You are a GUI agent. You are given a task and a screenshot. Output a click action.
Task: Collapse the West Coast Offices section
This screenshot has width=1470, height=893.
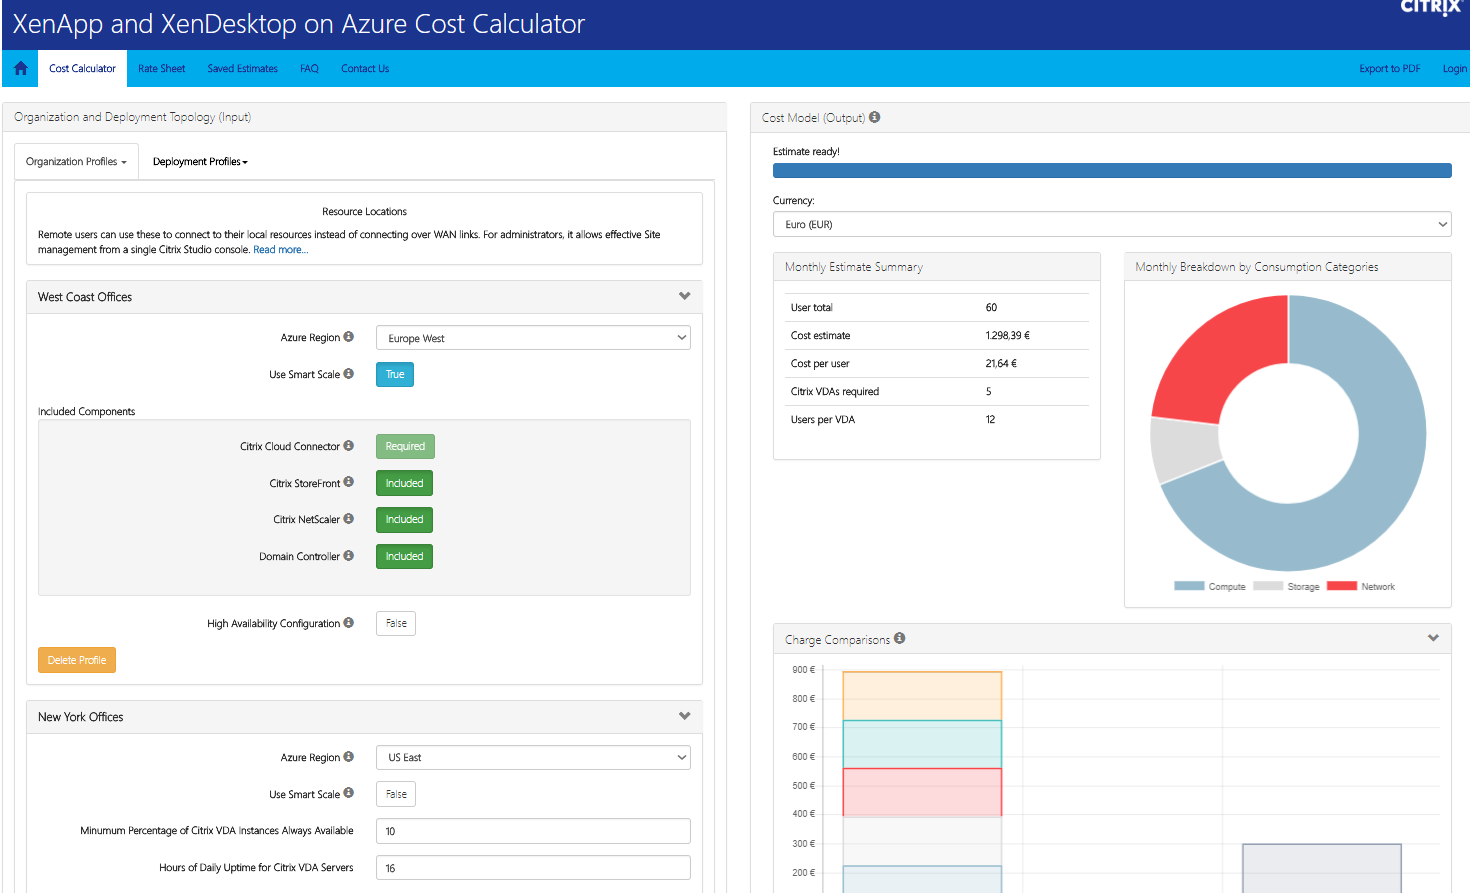click(x=685, y=295)
